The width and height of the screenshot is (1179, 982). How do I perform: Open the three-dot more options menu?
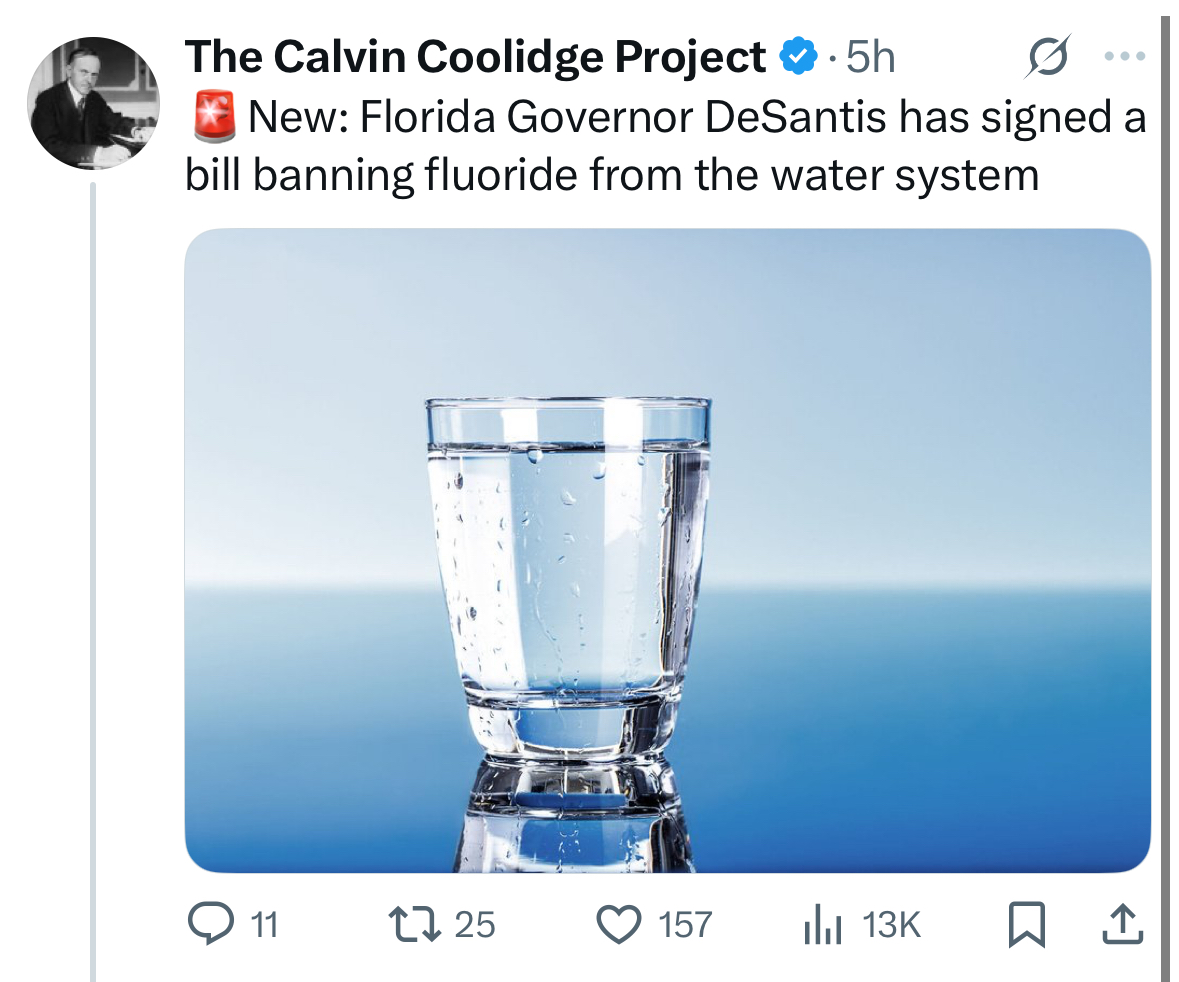[1124, 56]
